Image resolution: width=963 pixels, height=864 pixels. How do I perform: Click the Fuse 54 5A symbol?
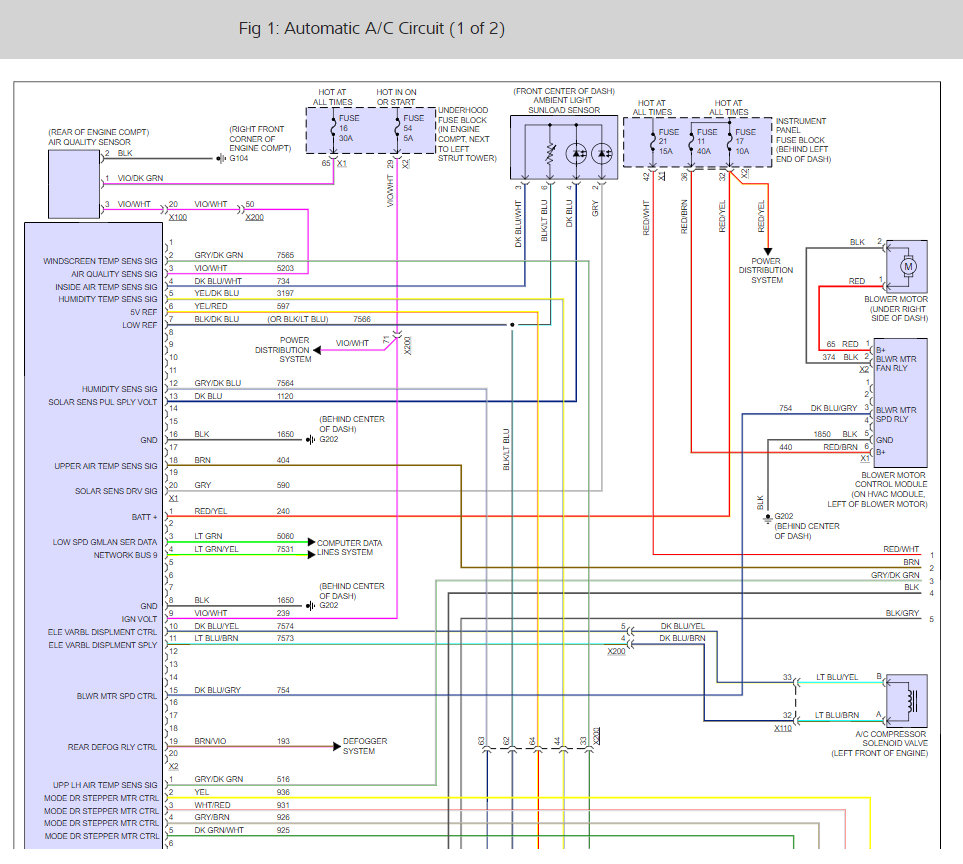397,128
